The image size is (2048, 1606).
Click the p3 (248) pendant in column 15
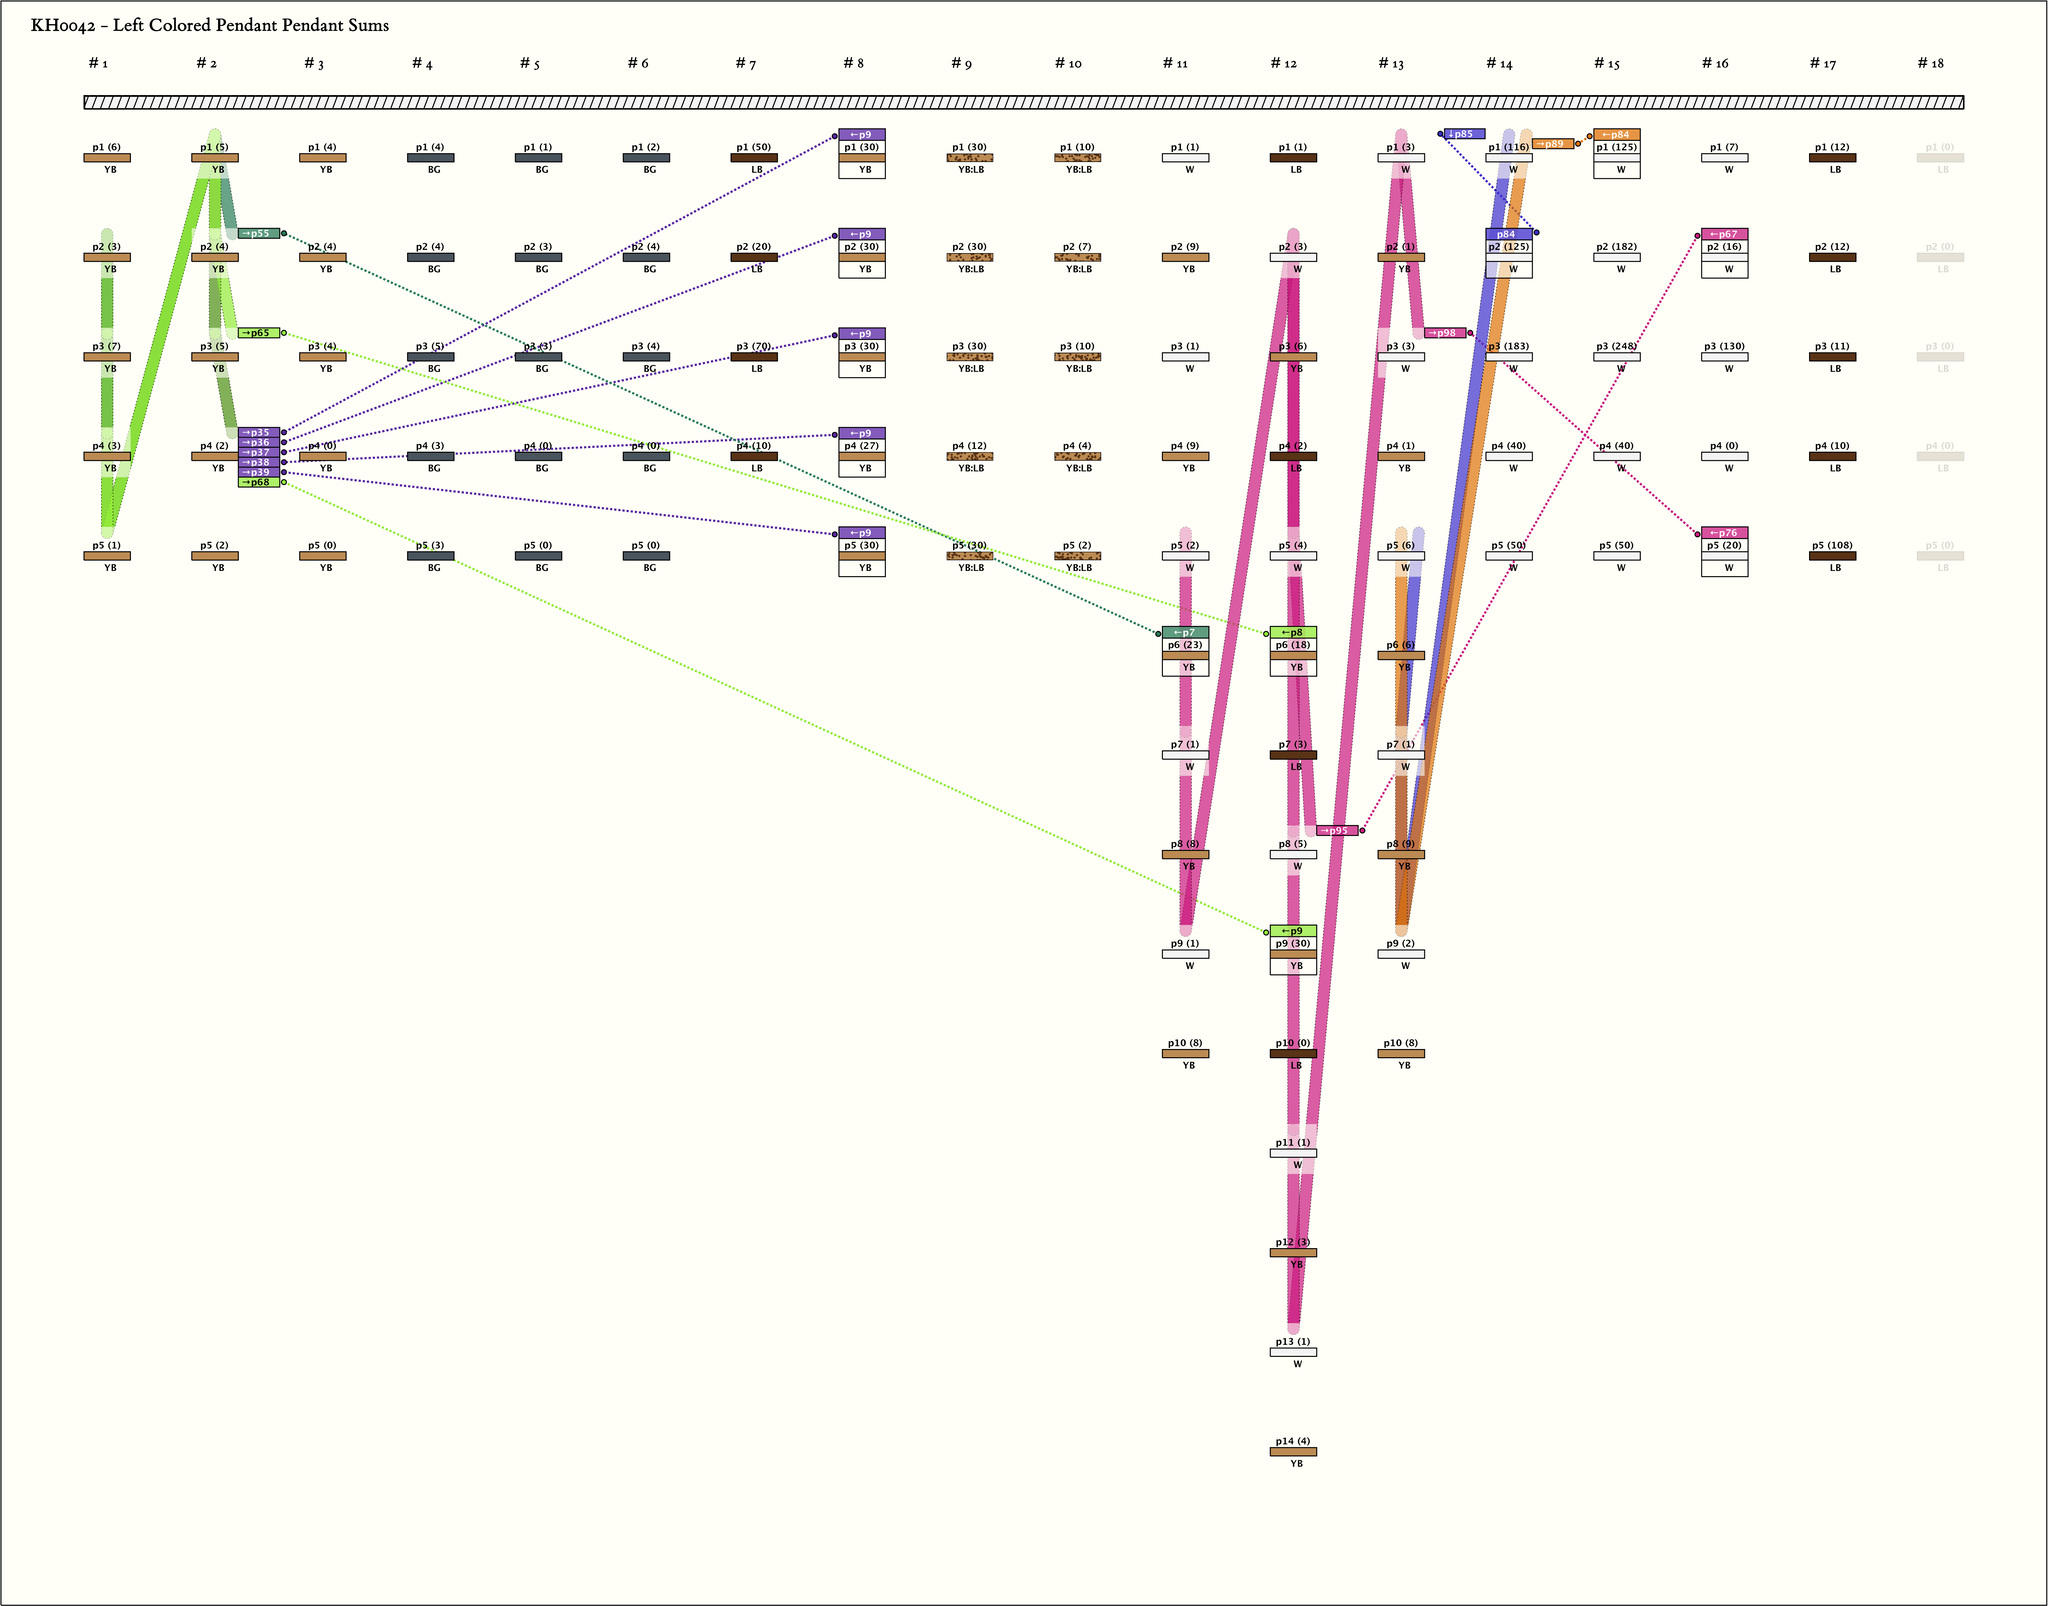click(x=1616, y=357)
